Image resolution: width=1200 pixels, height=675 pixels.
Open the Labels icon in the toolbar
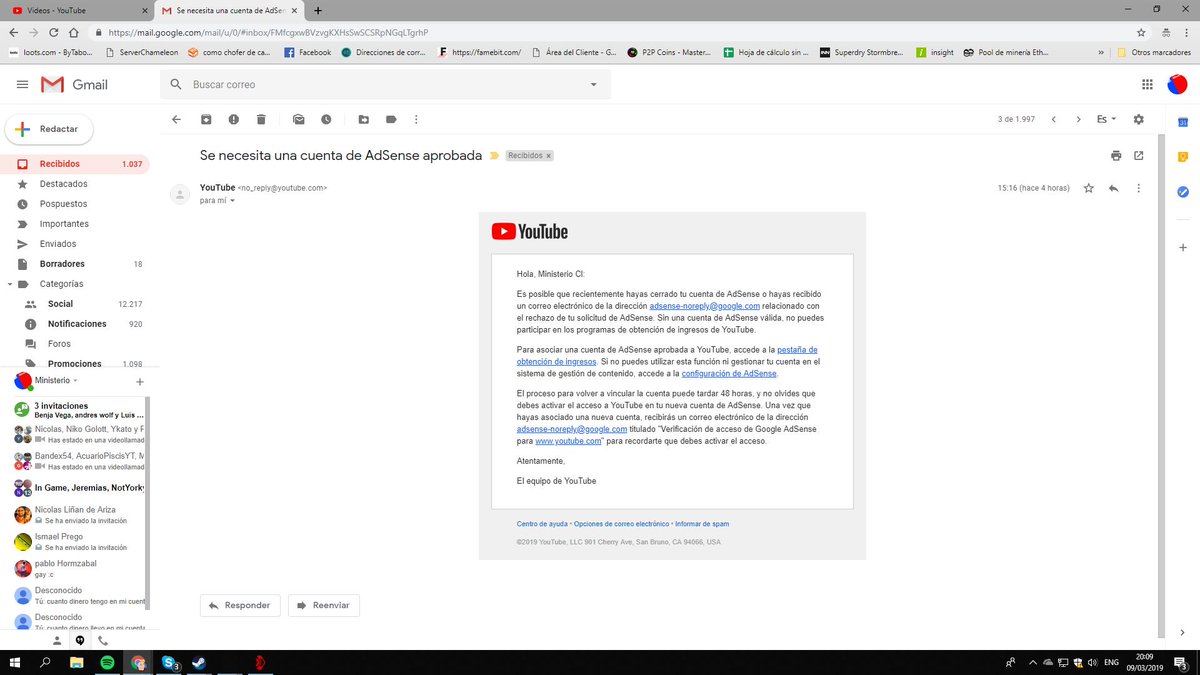(x=391, y=119)
